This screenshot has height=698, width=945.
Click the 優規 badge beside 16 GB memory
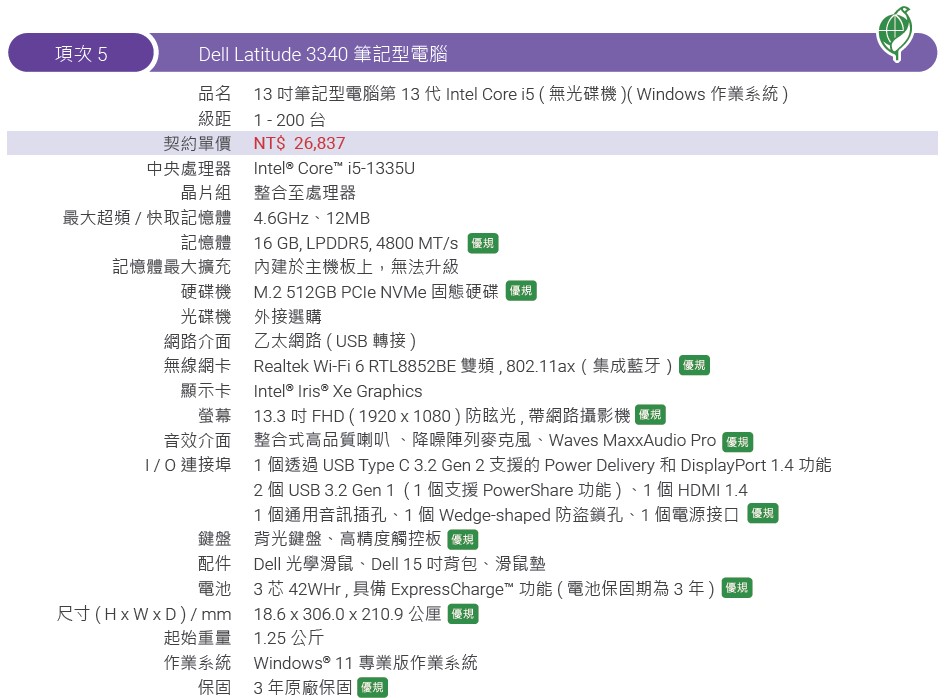coord(483,244)
